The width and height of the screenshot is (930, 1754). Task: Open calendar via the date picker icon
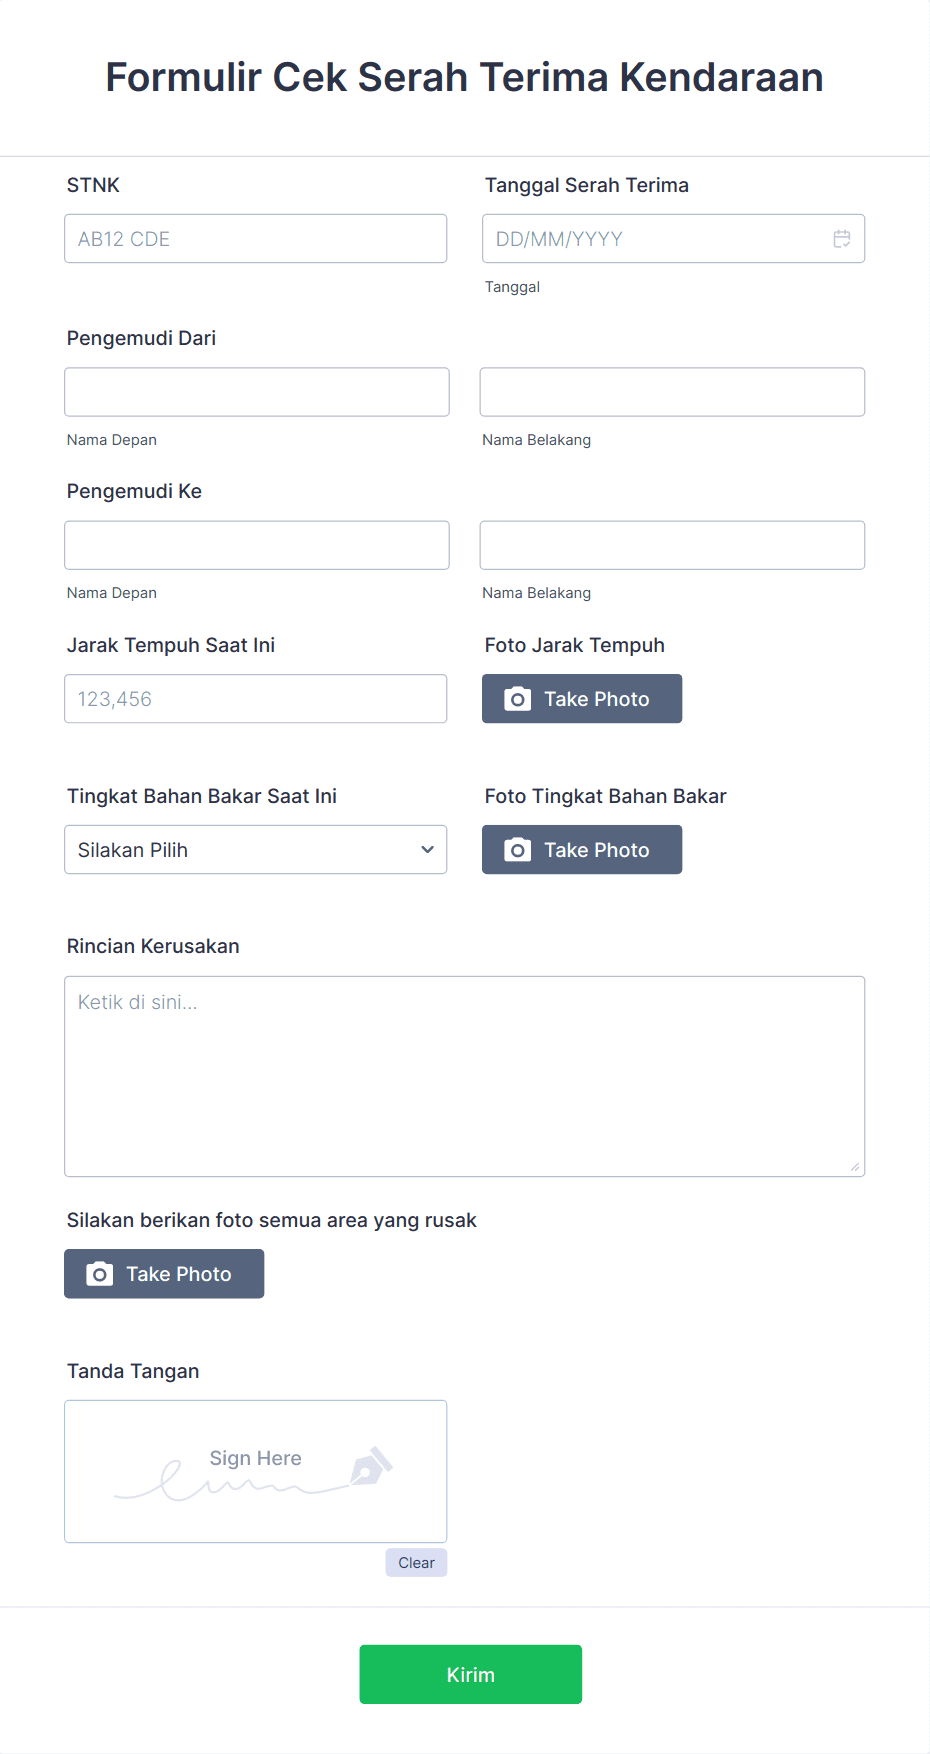tap(841, 238)
